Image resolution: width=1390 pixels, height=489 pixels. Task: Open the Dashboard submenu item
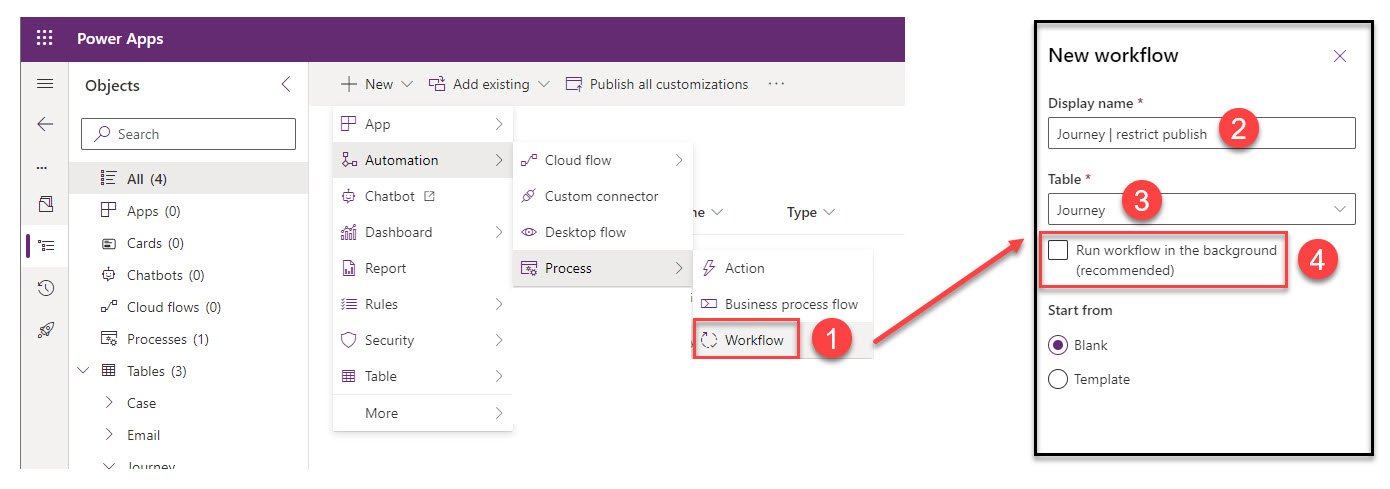(x=423, y=232)
